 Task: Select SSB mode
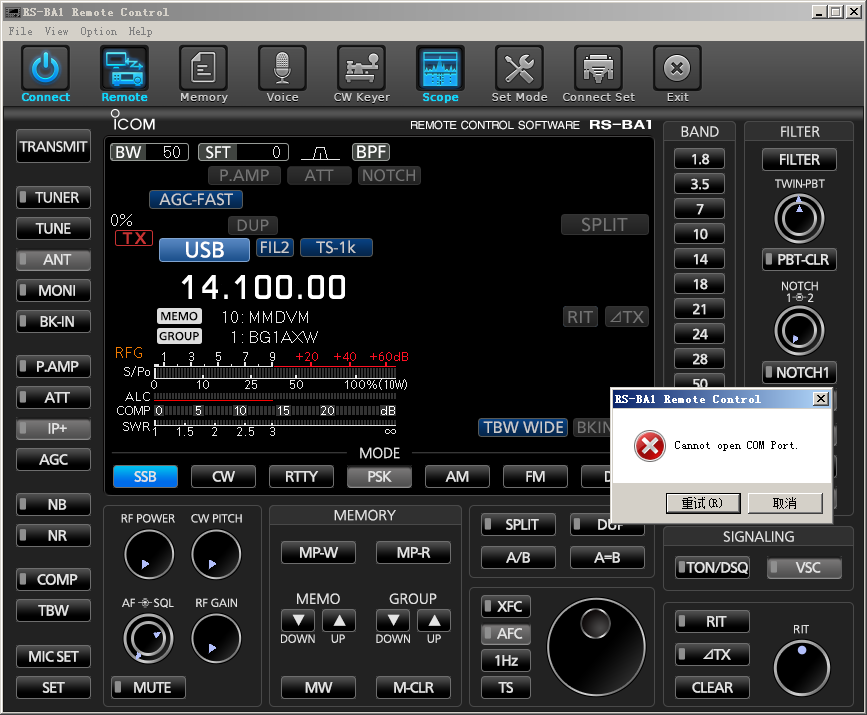coord(145,476)
